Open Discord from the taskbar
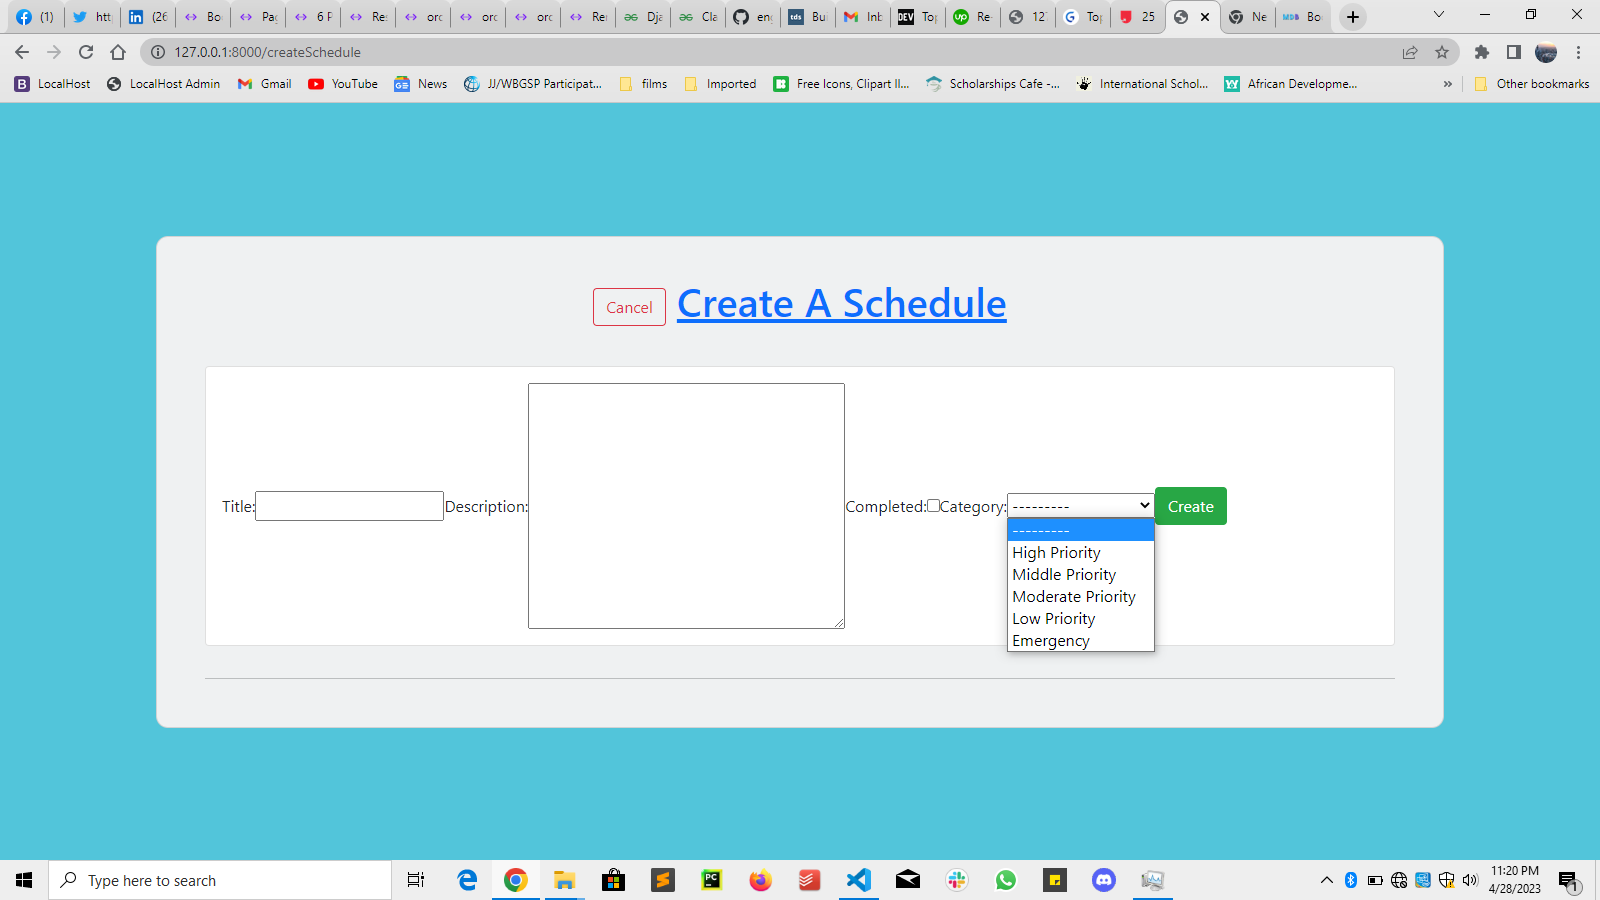The height and width of the screenshot is (900, 1600). point(1102,880)
